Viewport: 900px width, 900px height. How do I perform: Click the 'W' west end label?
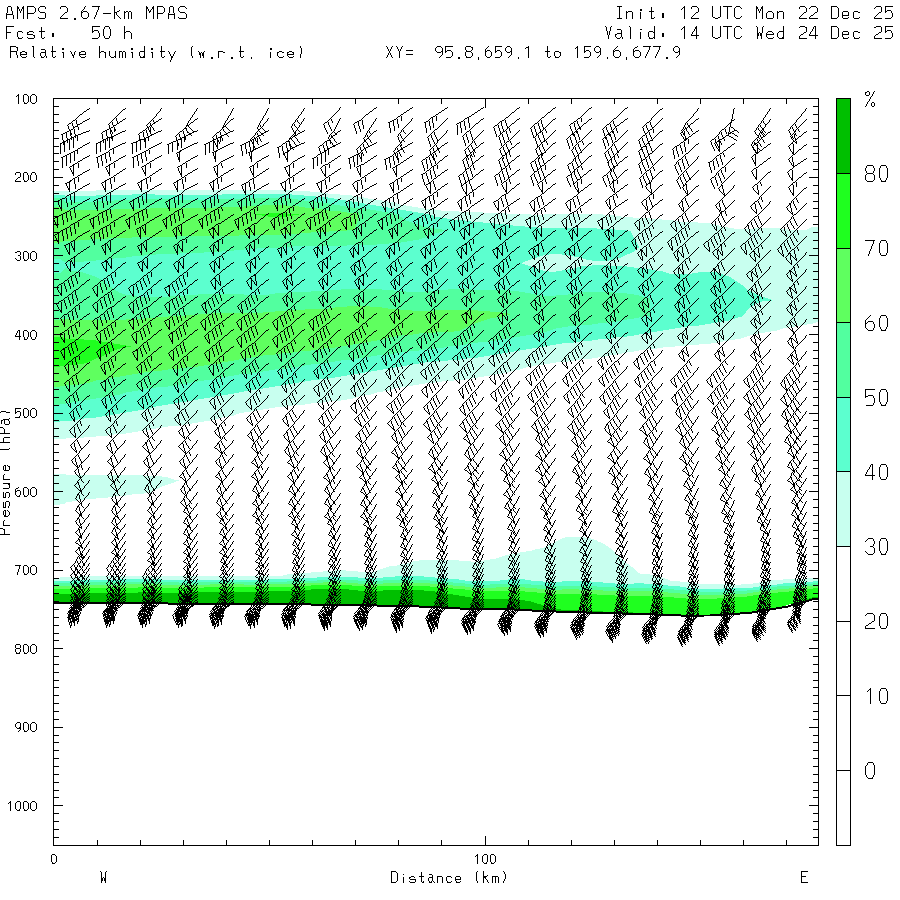click(103, 878)
